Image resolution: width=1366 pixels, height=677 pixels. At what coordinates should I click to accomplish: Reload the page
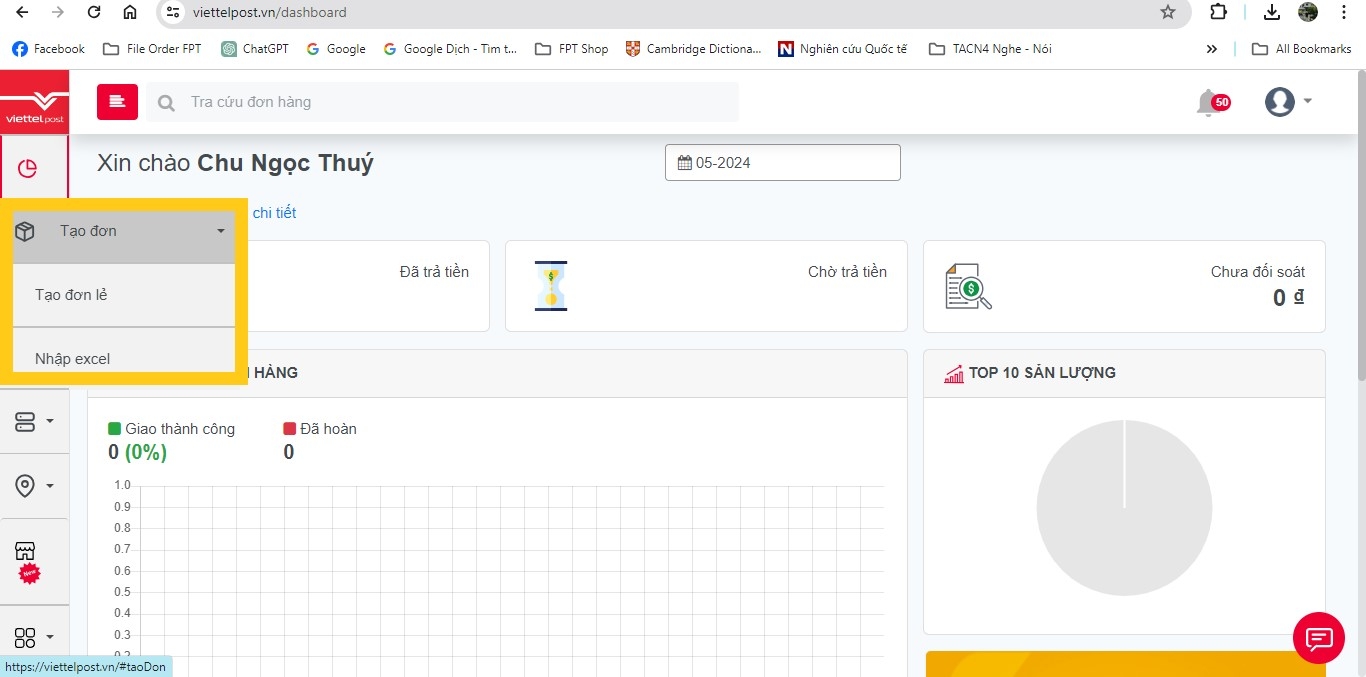(x=94, y=12)
